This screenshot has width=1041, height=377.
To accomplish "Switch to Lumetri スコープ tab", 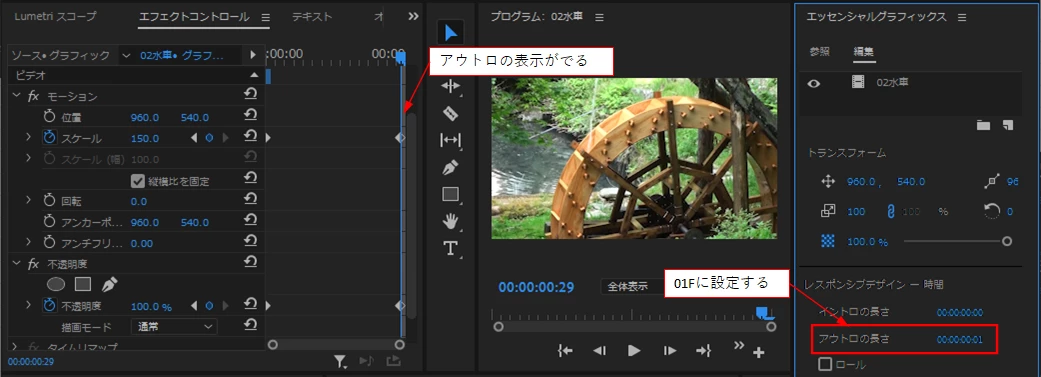I will [55, 17].
